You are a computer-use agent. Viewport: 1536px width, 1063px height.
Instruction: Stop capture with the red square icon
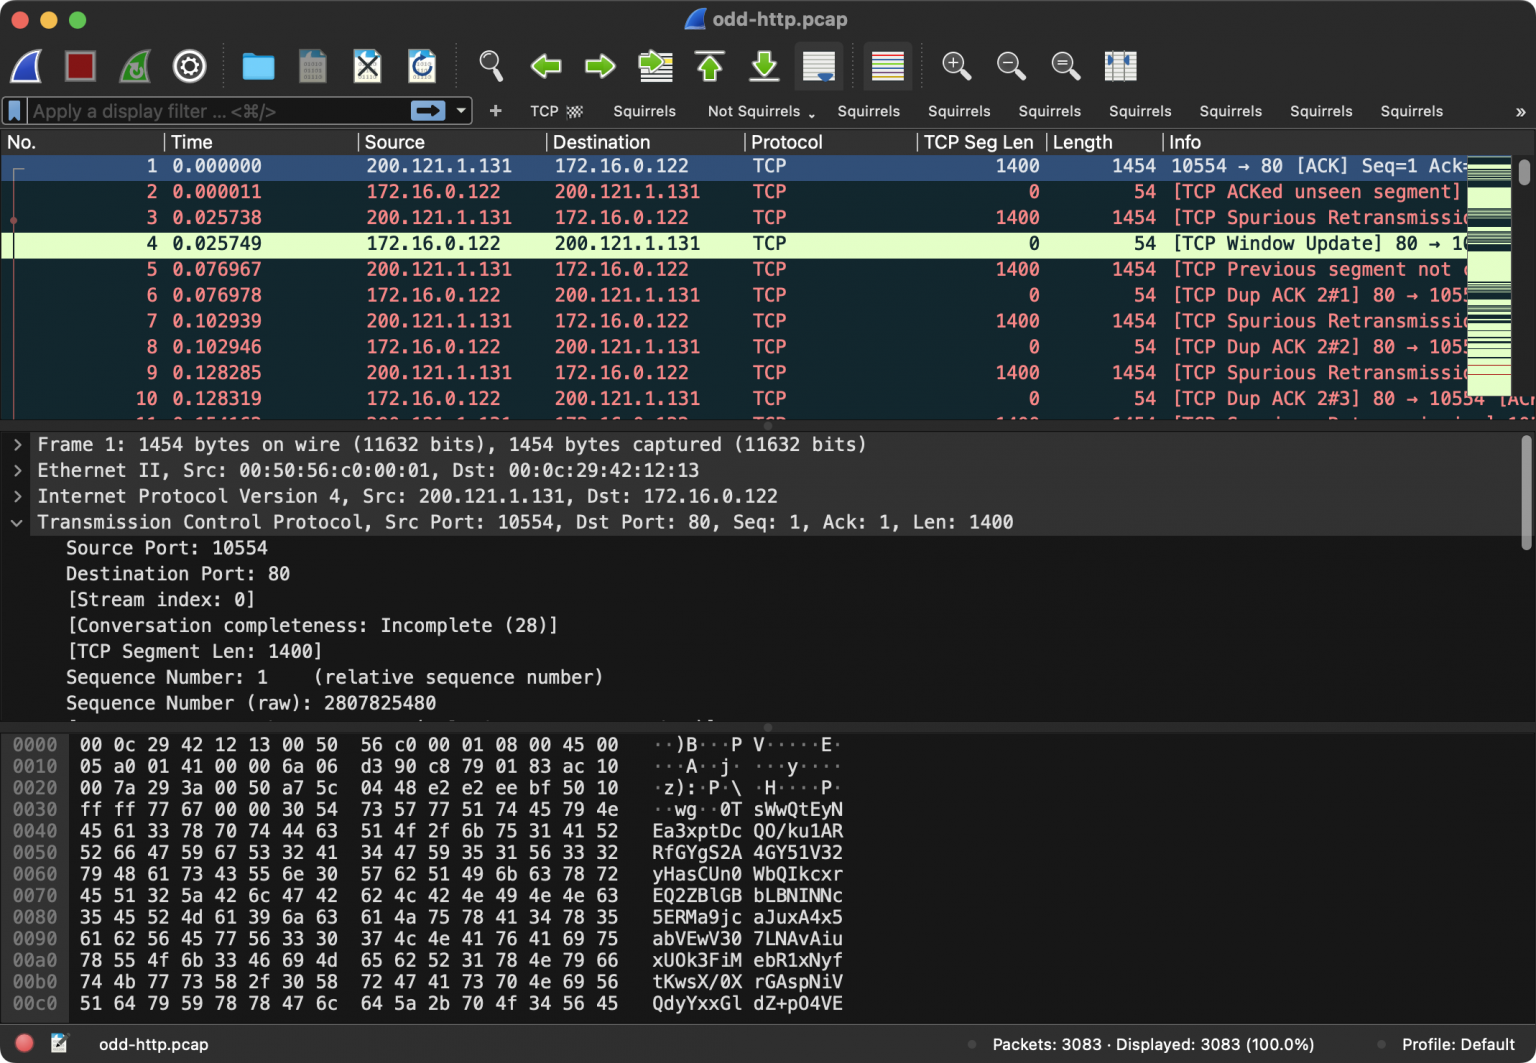80,66
